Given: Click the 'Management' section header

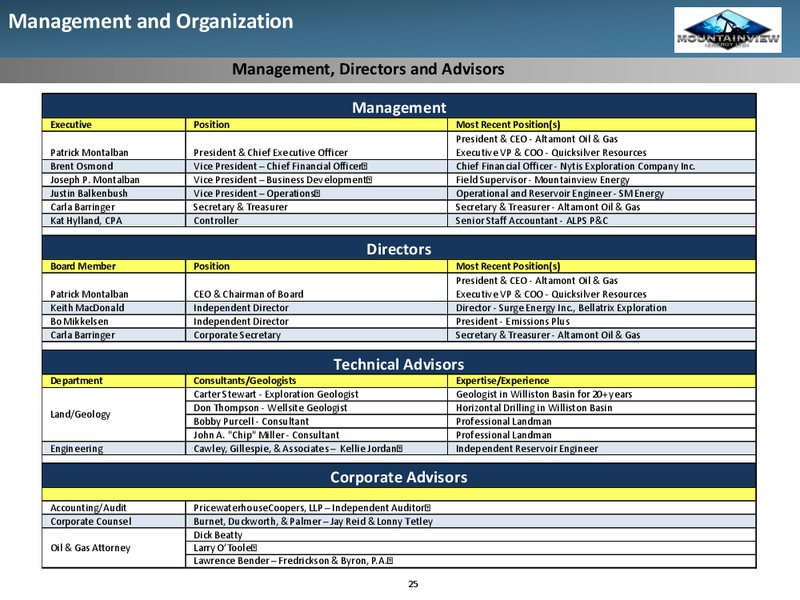Looking at the screenshot, I should [399, 108].
